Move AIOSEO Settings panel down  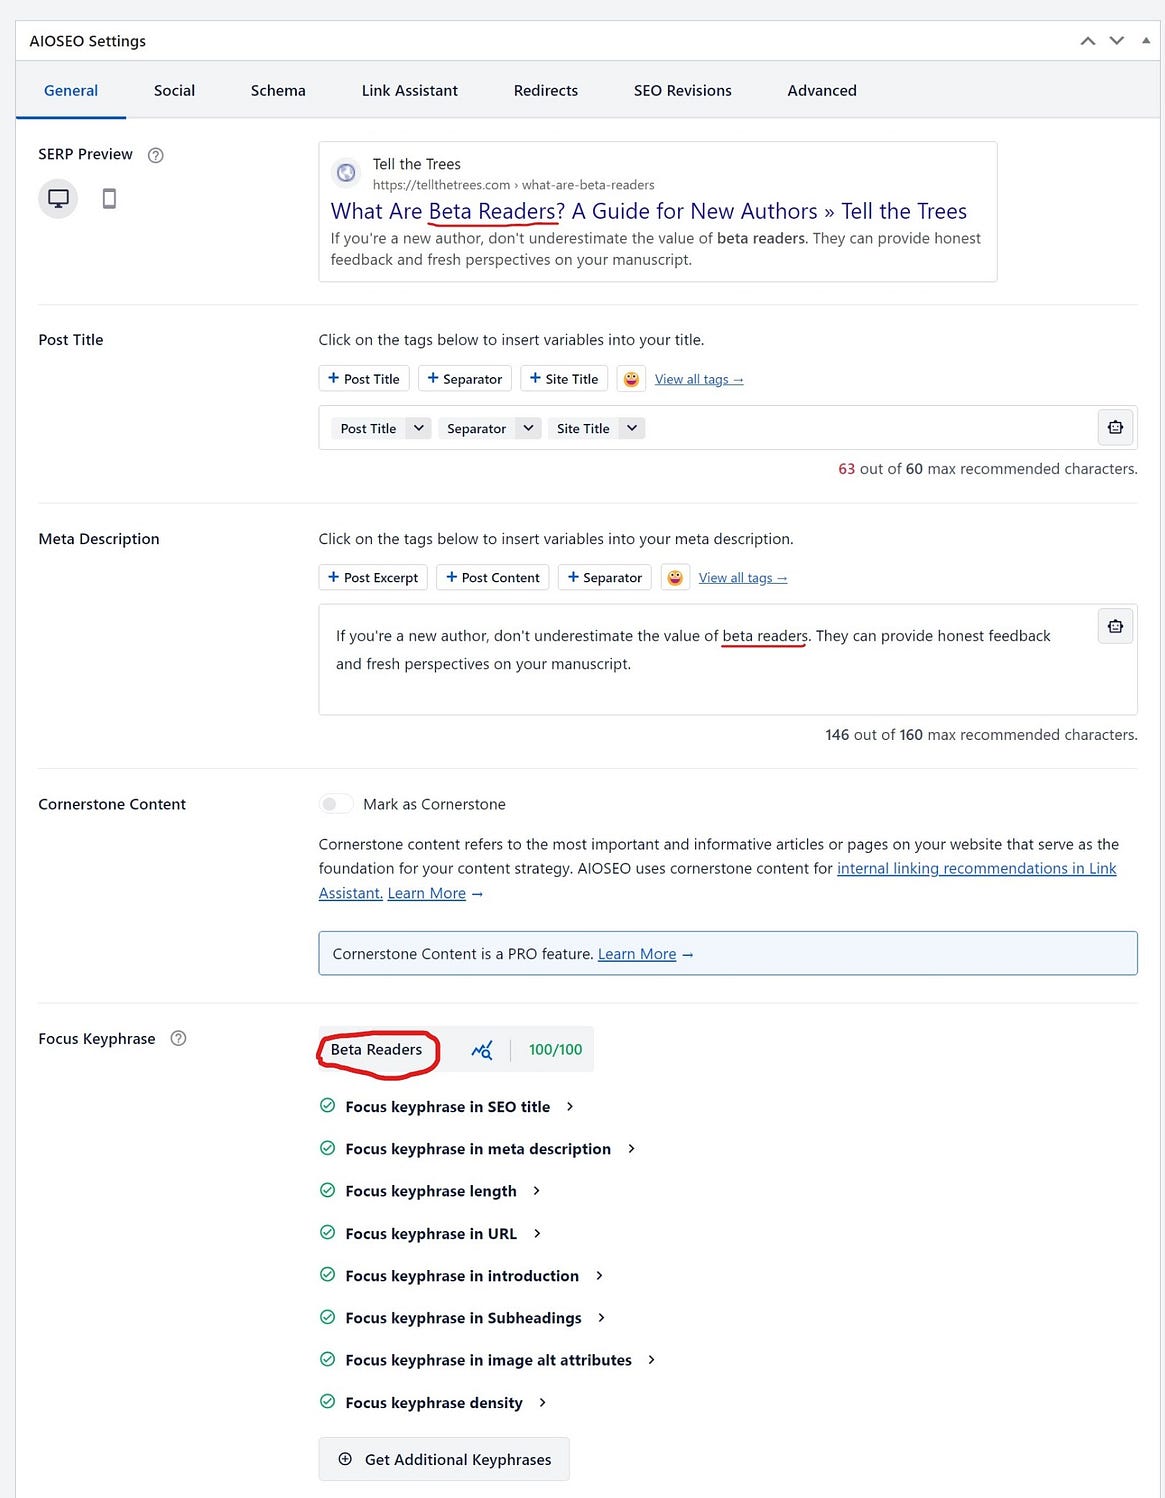(x=1117, y=41)
